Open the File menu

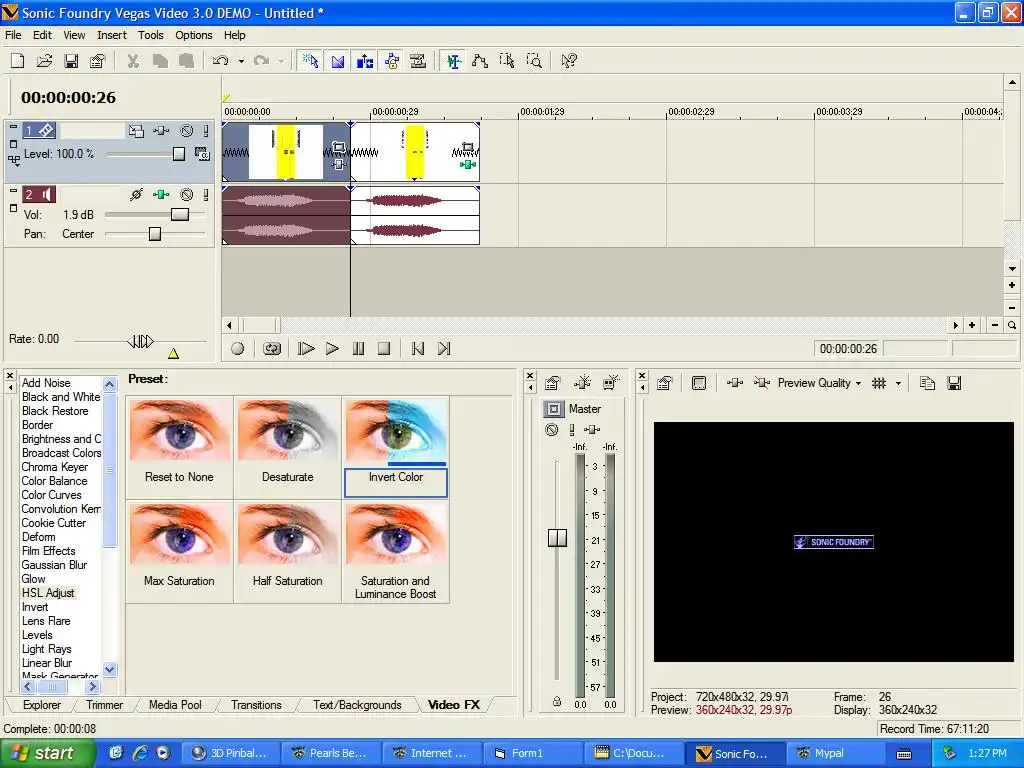[x=13, y=35]
